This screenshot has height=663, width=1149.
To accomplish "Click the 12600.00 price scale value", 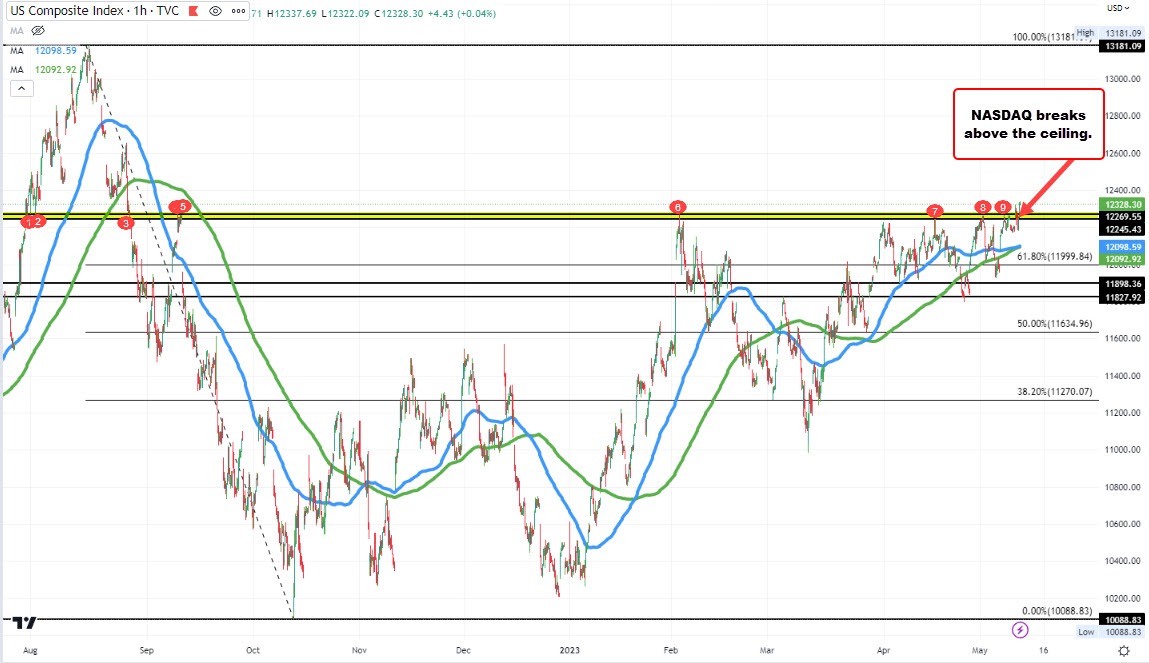I will click(1122, 153).
